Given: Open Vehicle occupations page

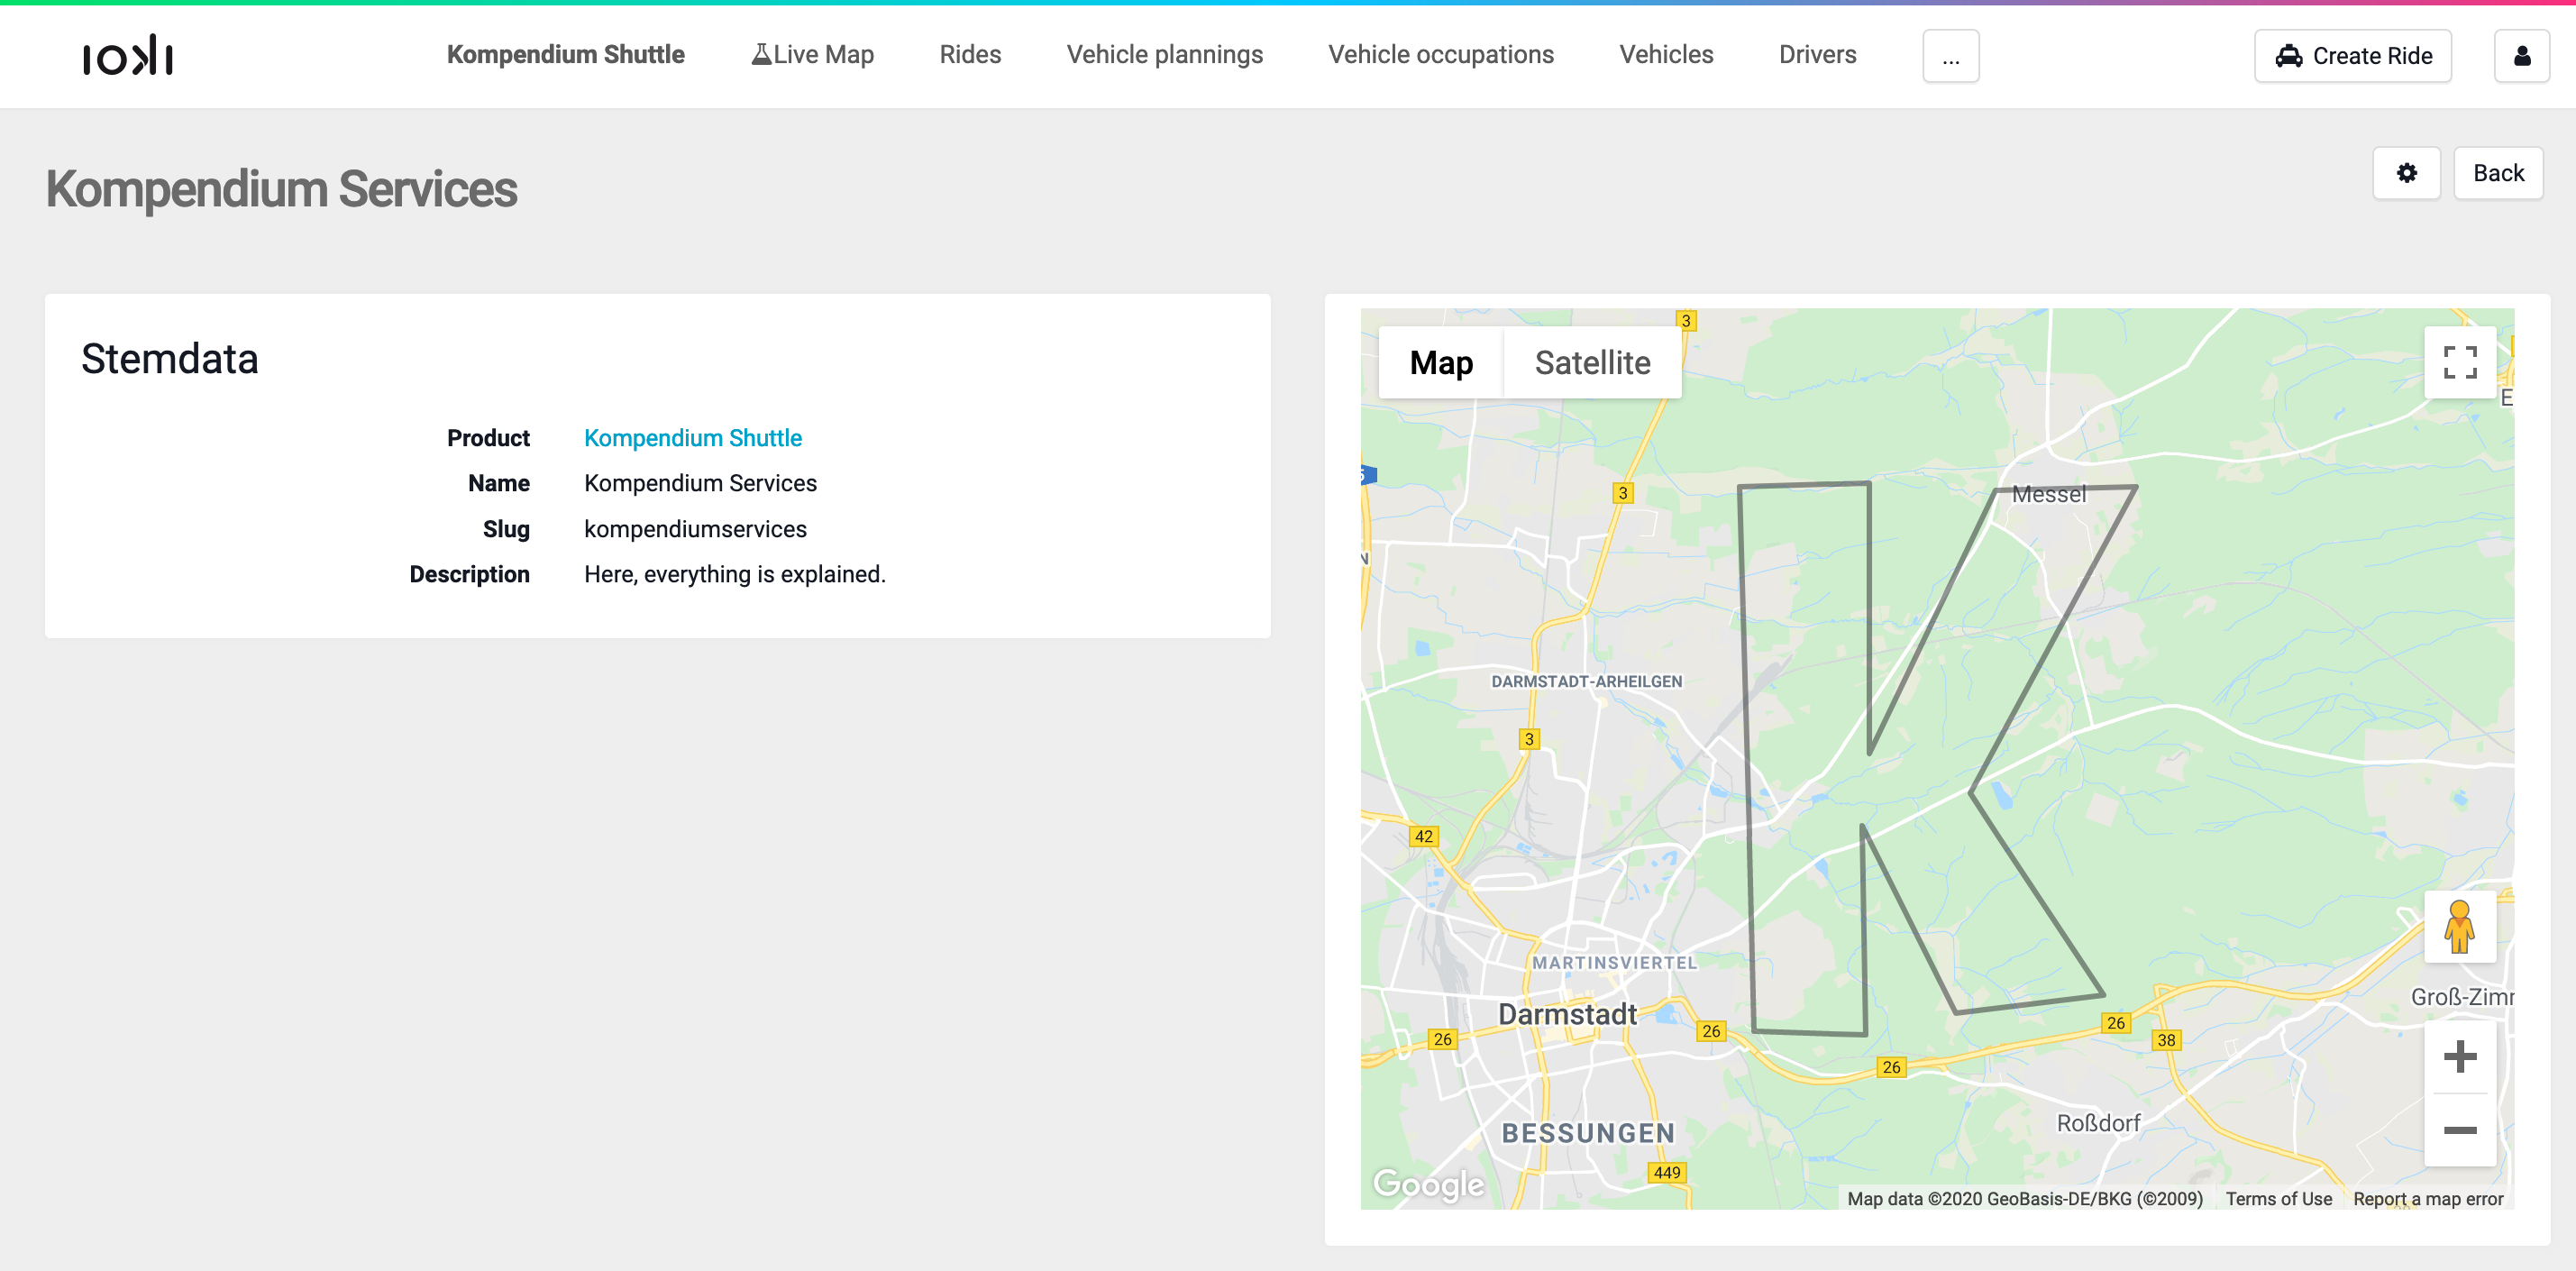Looking at the screenshot, I should point(1440,55).
